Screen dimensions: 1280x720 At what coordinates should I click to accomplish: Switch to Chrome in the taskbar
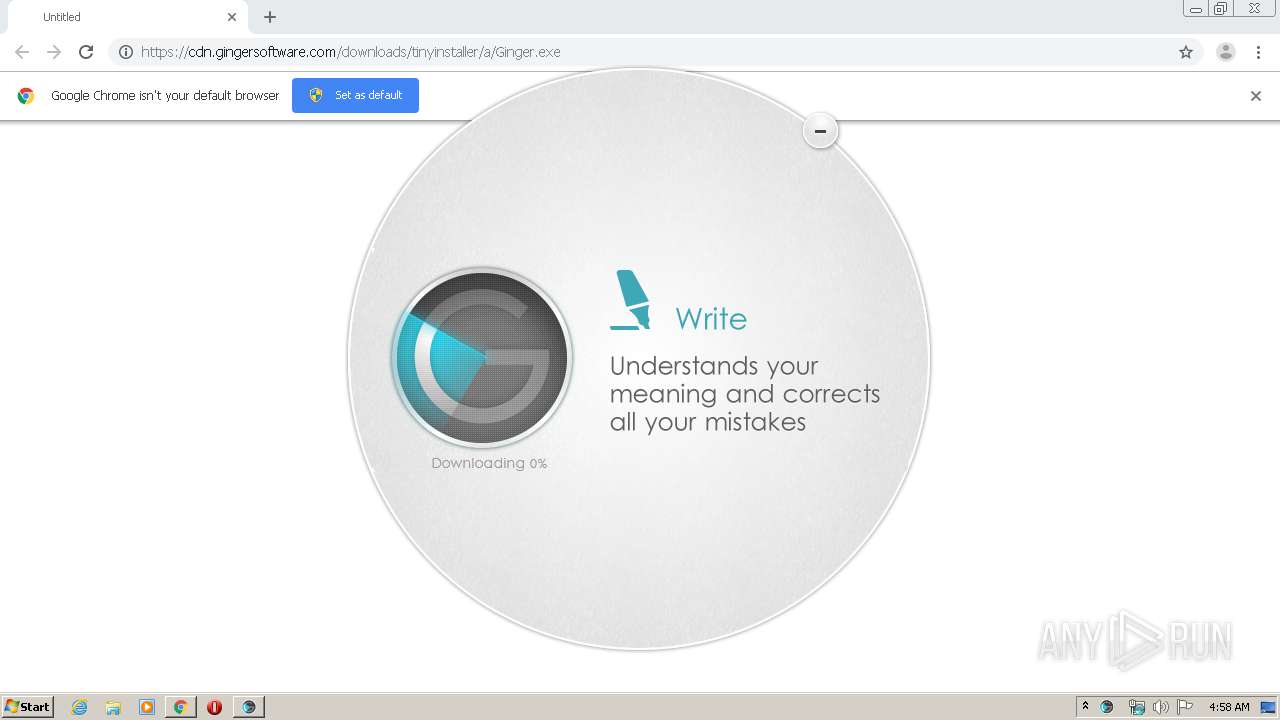coord(180,707)
